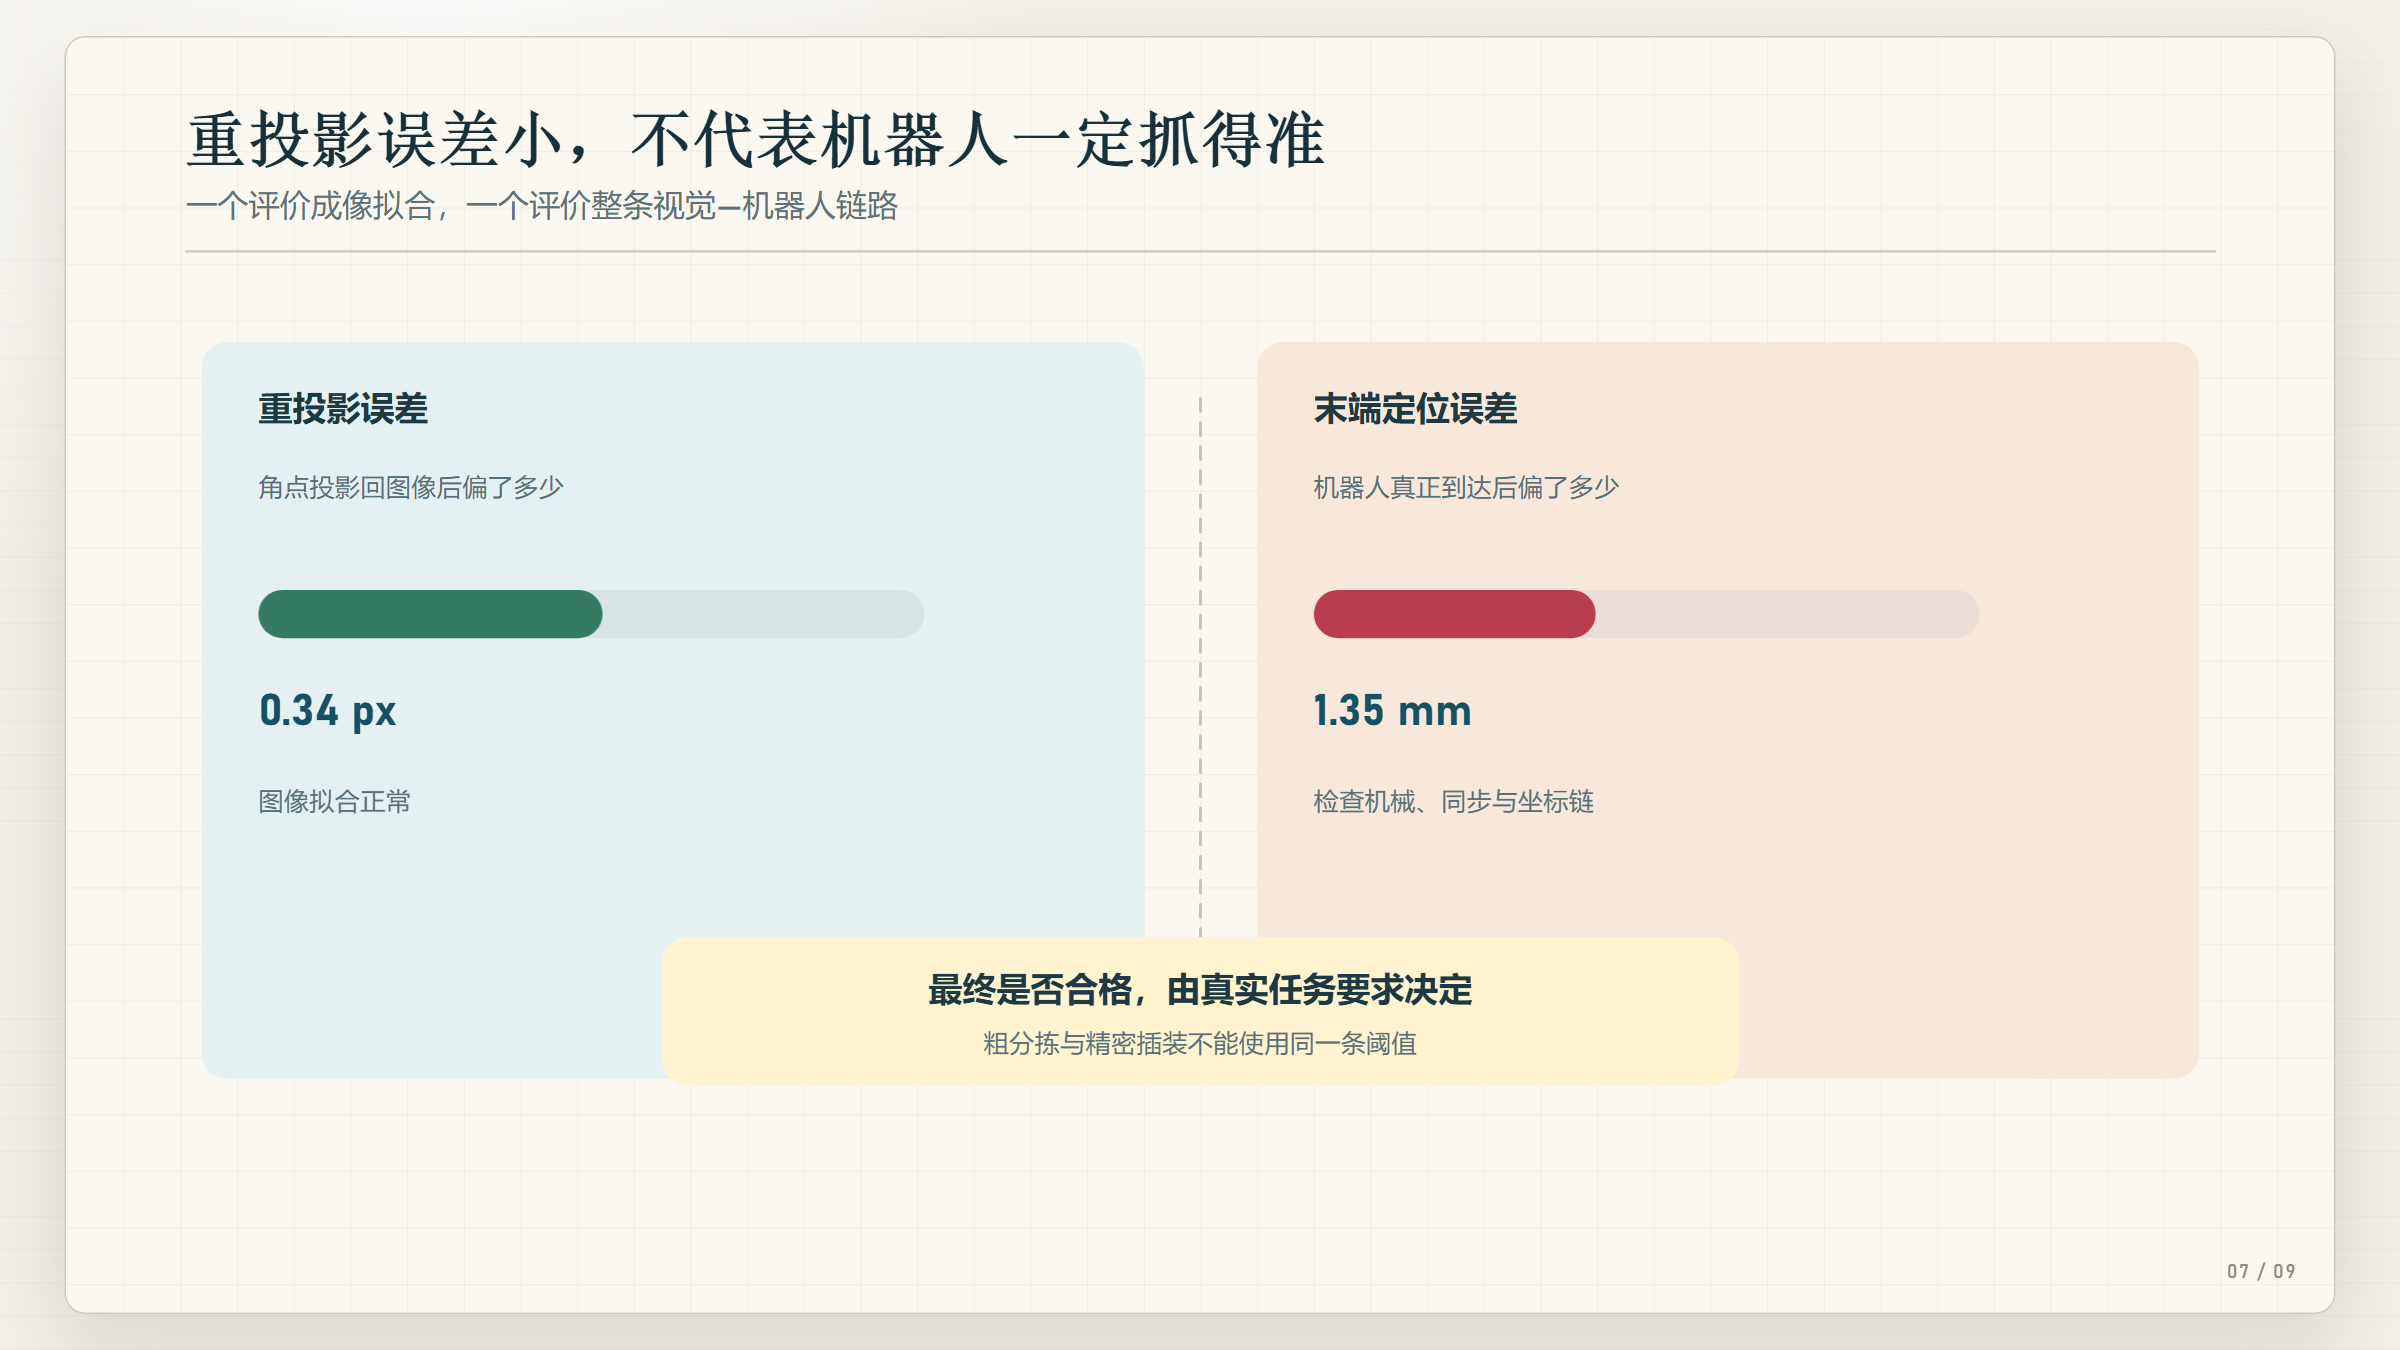Click the text 角点投影回图像后偏了多少
2400x1350 pixels.
[411, 488]
